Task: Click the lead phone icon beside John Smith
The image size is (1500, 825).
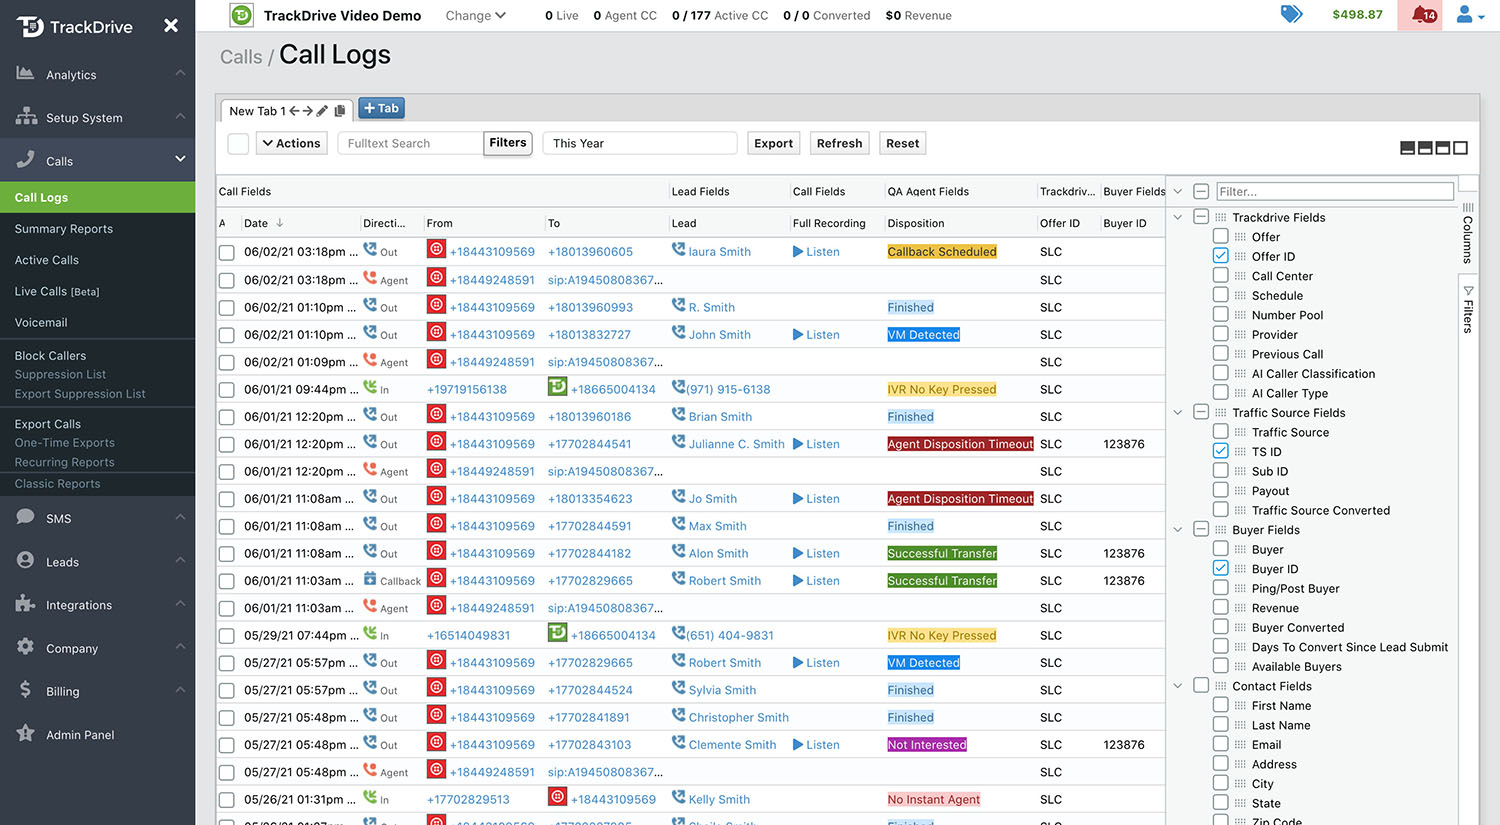Action: [679, 334]
